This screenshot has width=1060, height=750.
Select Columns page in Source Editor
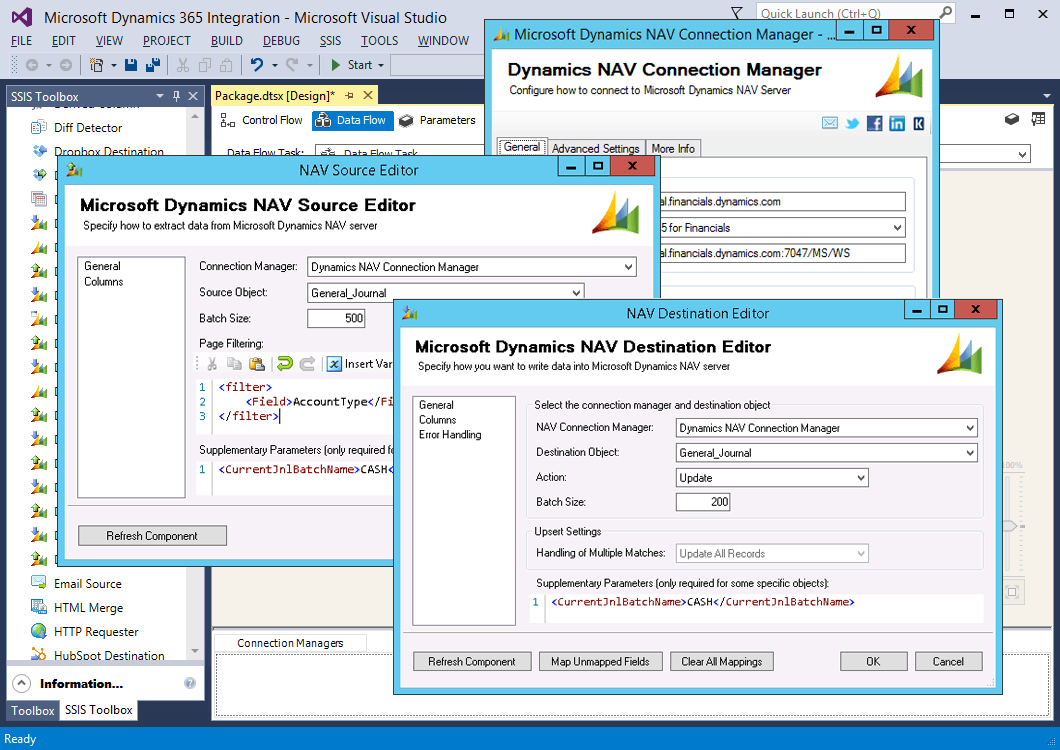(x=103, y=281)
